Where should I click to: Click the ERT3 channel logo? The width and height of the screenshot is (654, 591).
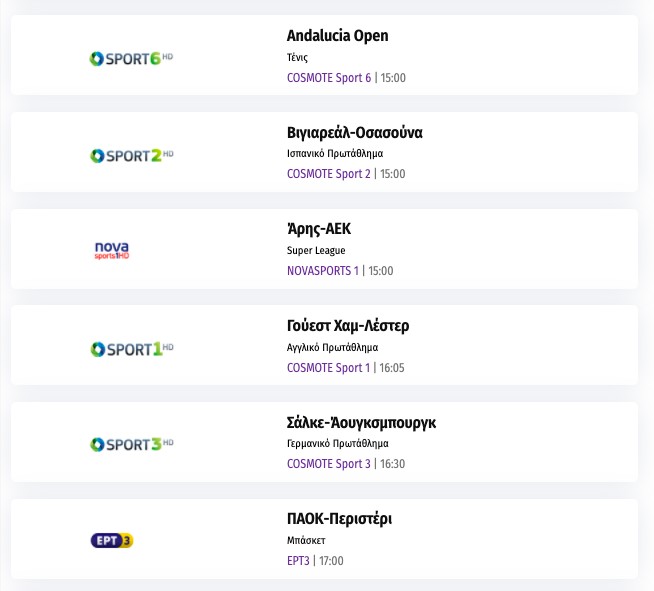point(112,541)
